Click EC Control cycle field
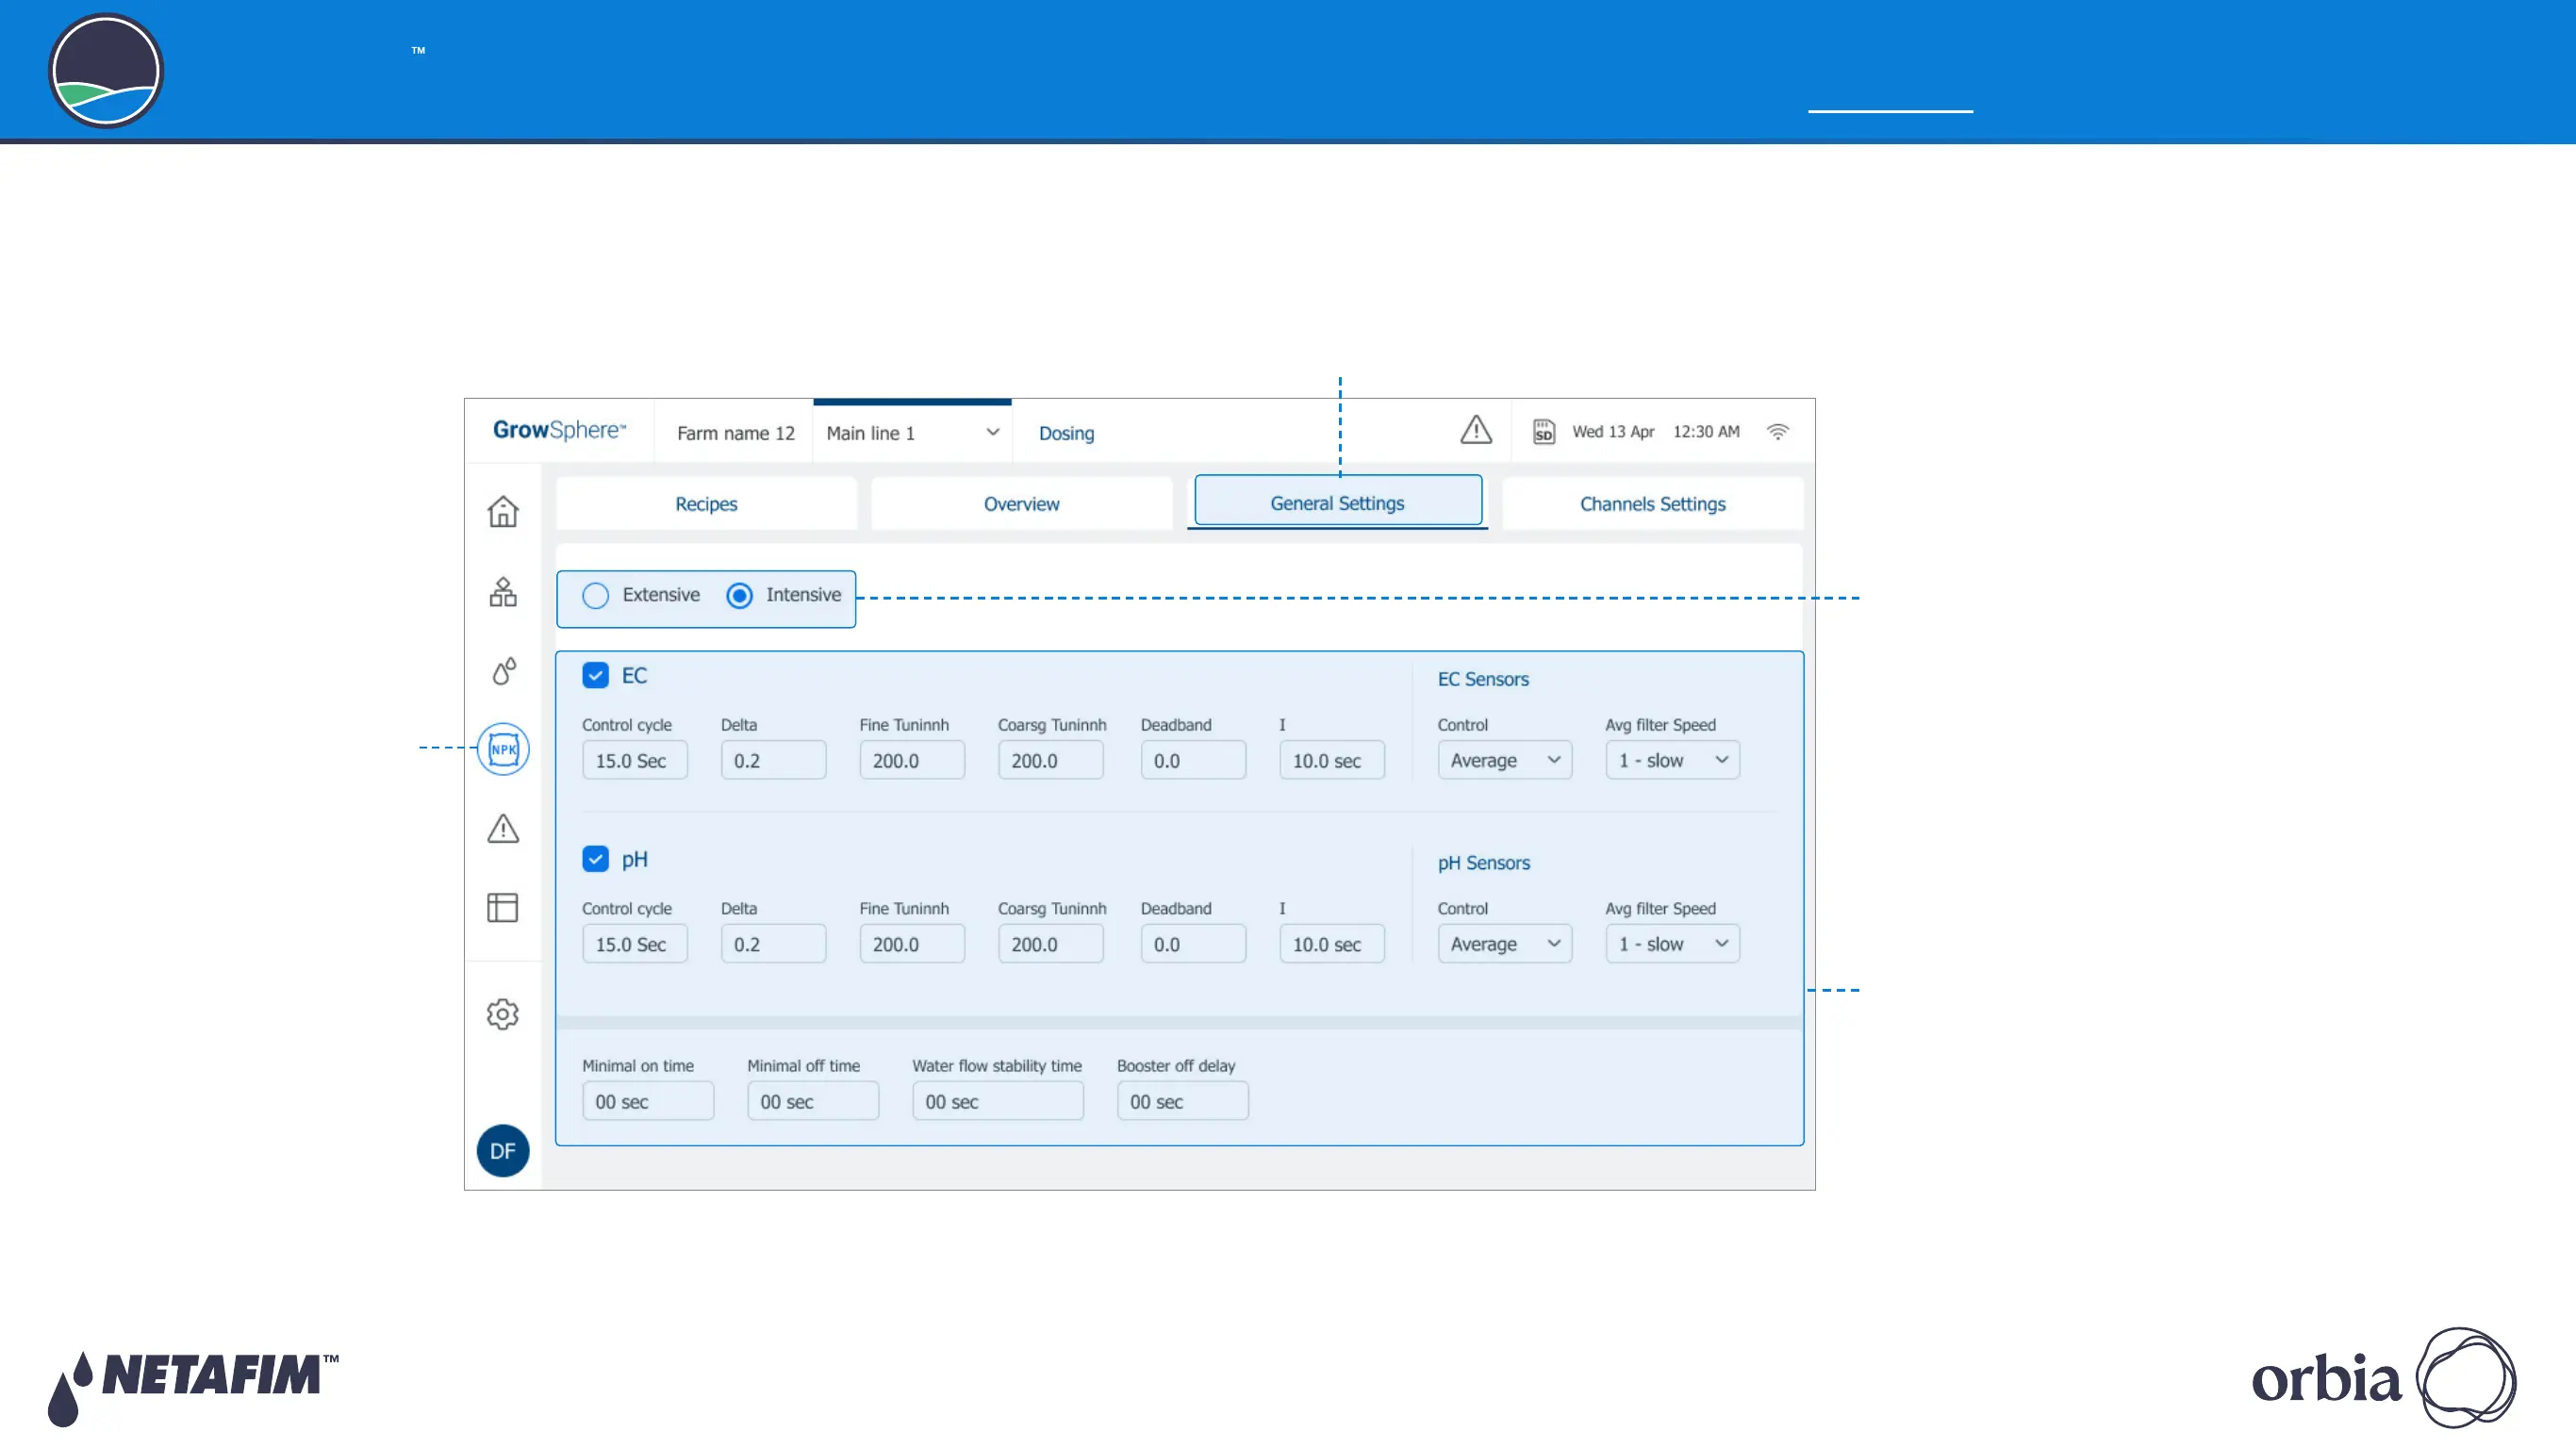2576x1448 pixels. (x=635, y=760)
